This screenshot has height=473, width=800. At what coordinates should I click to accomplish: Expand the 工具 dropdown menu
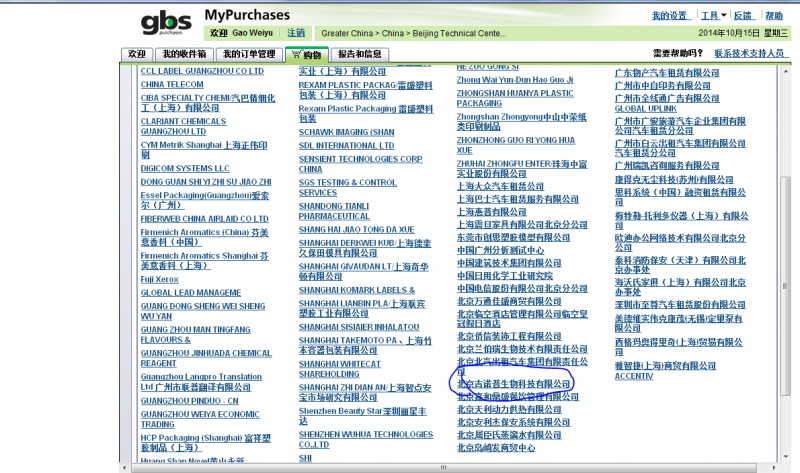tap(713, 16)
